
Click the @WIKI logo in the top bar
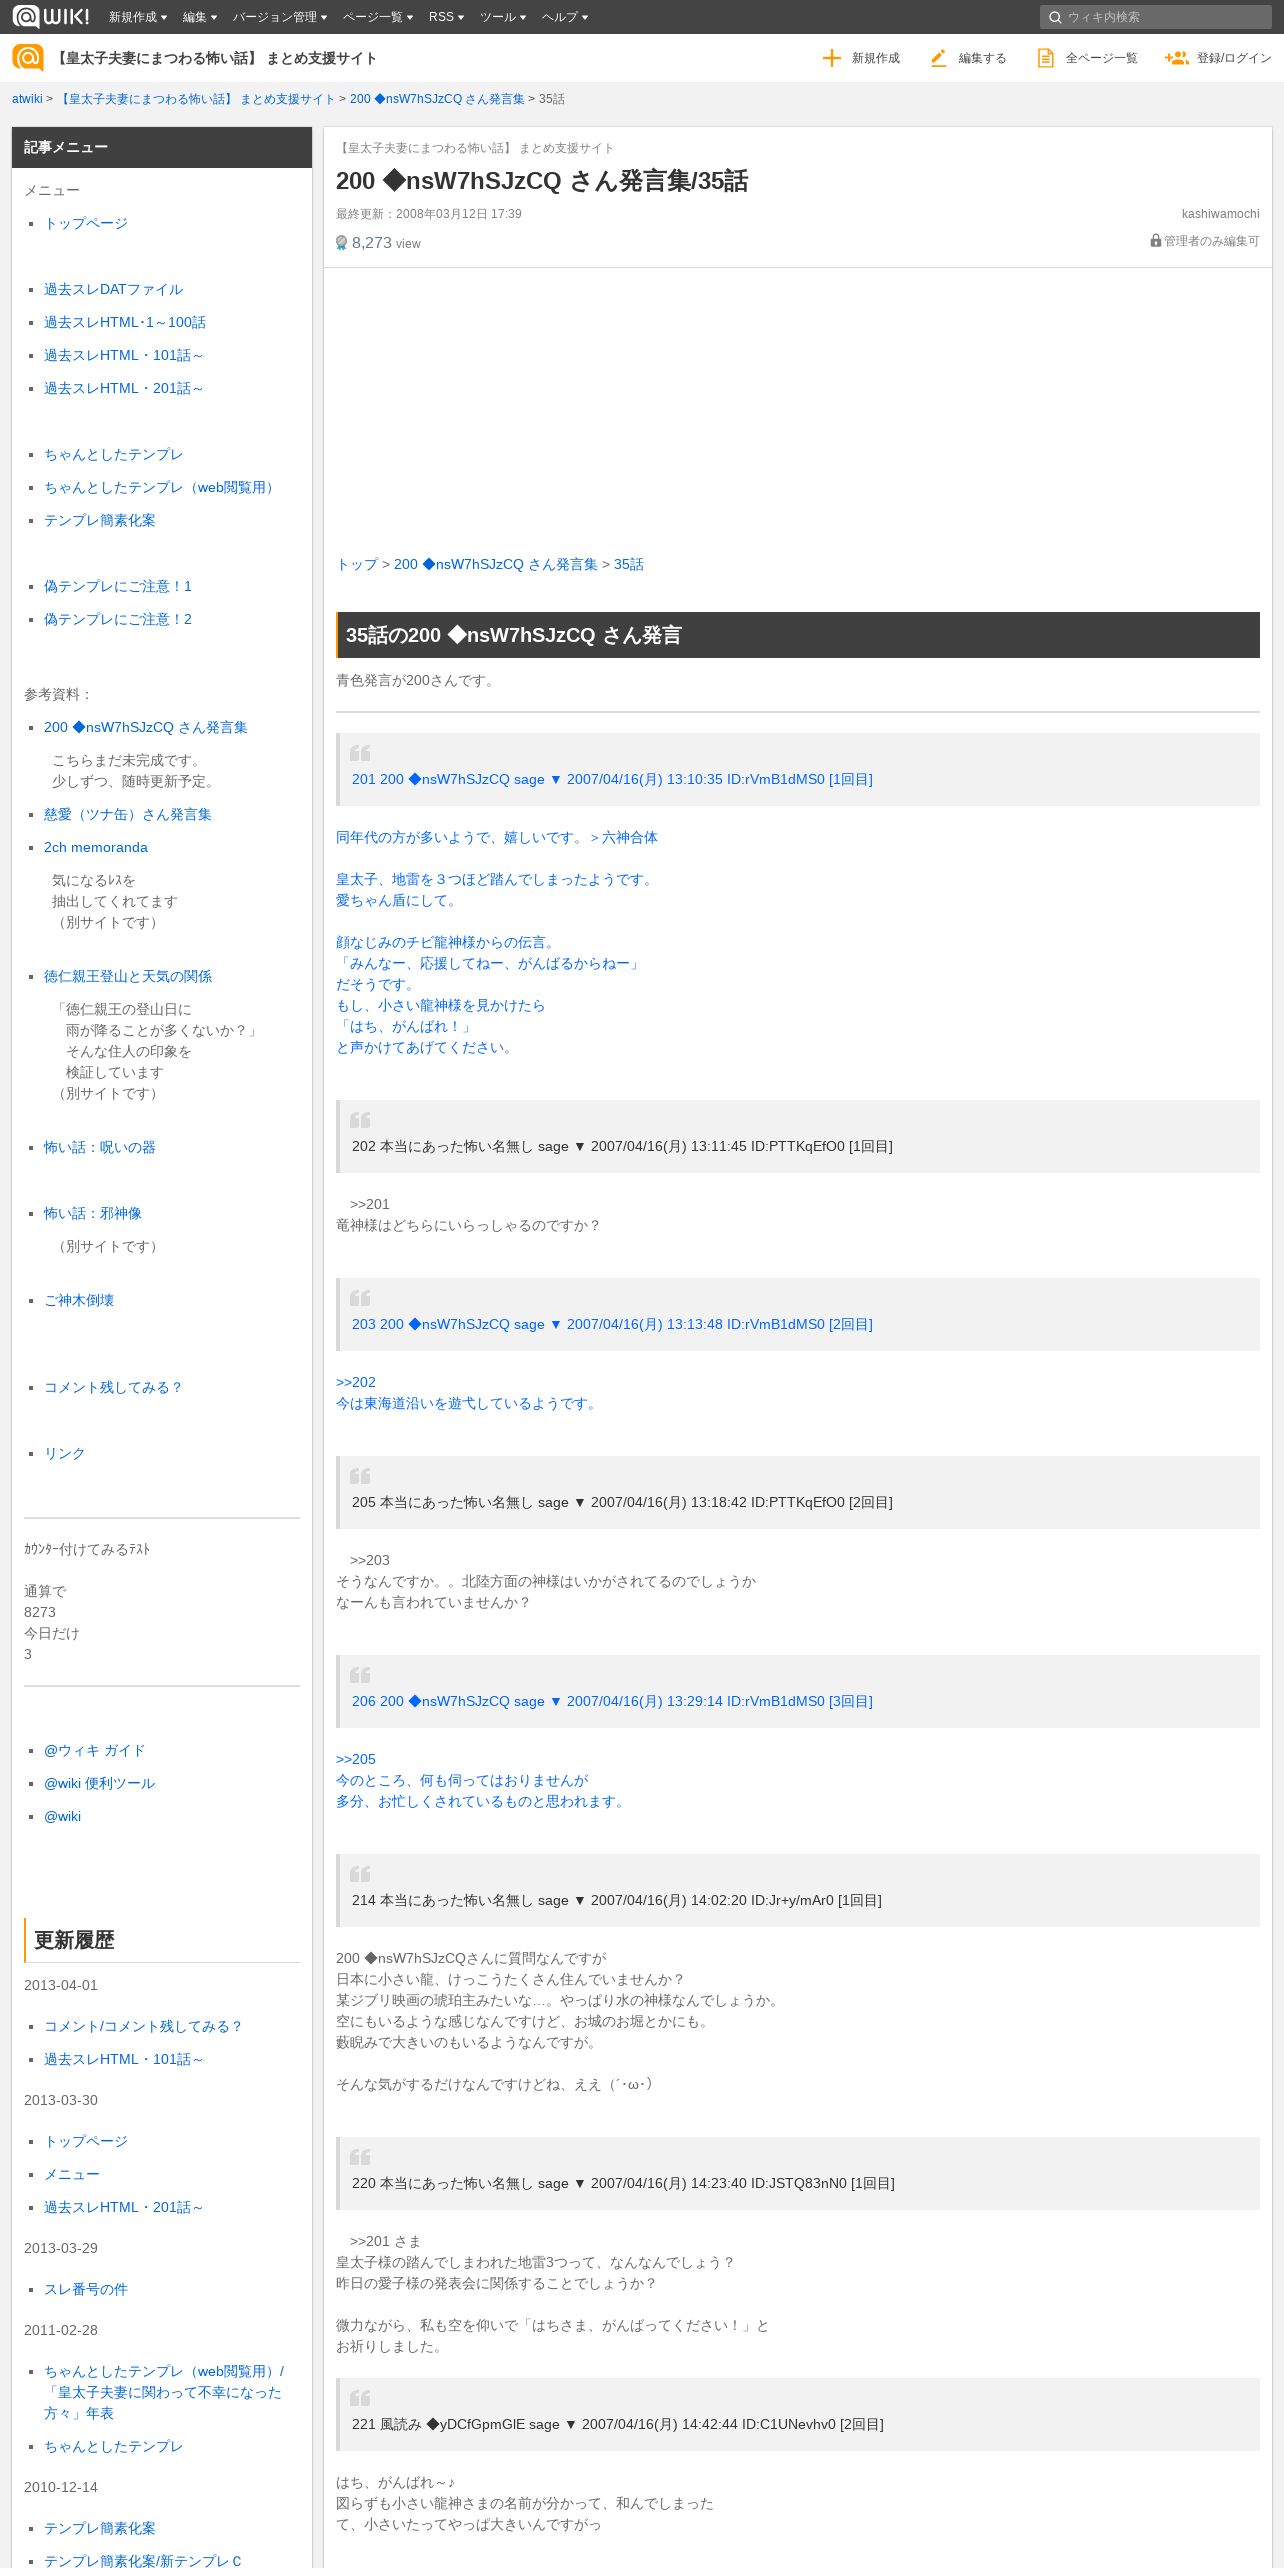coord(51,16)
